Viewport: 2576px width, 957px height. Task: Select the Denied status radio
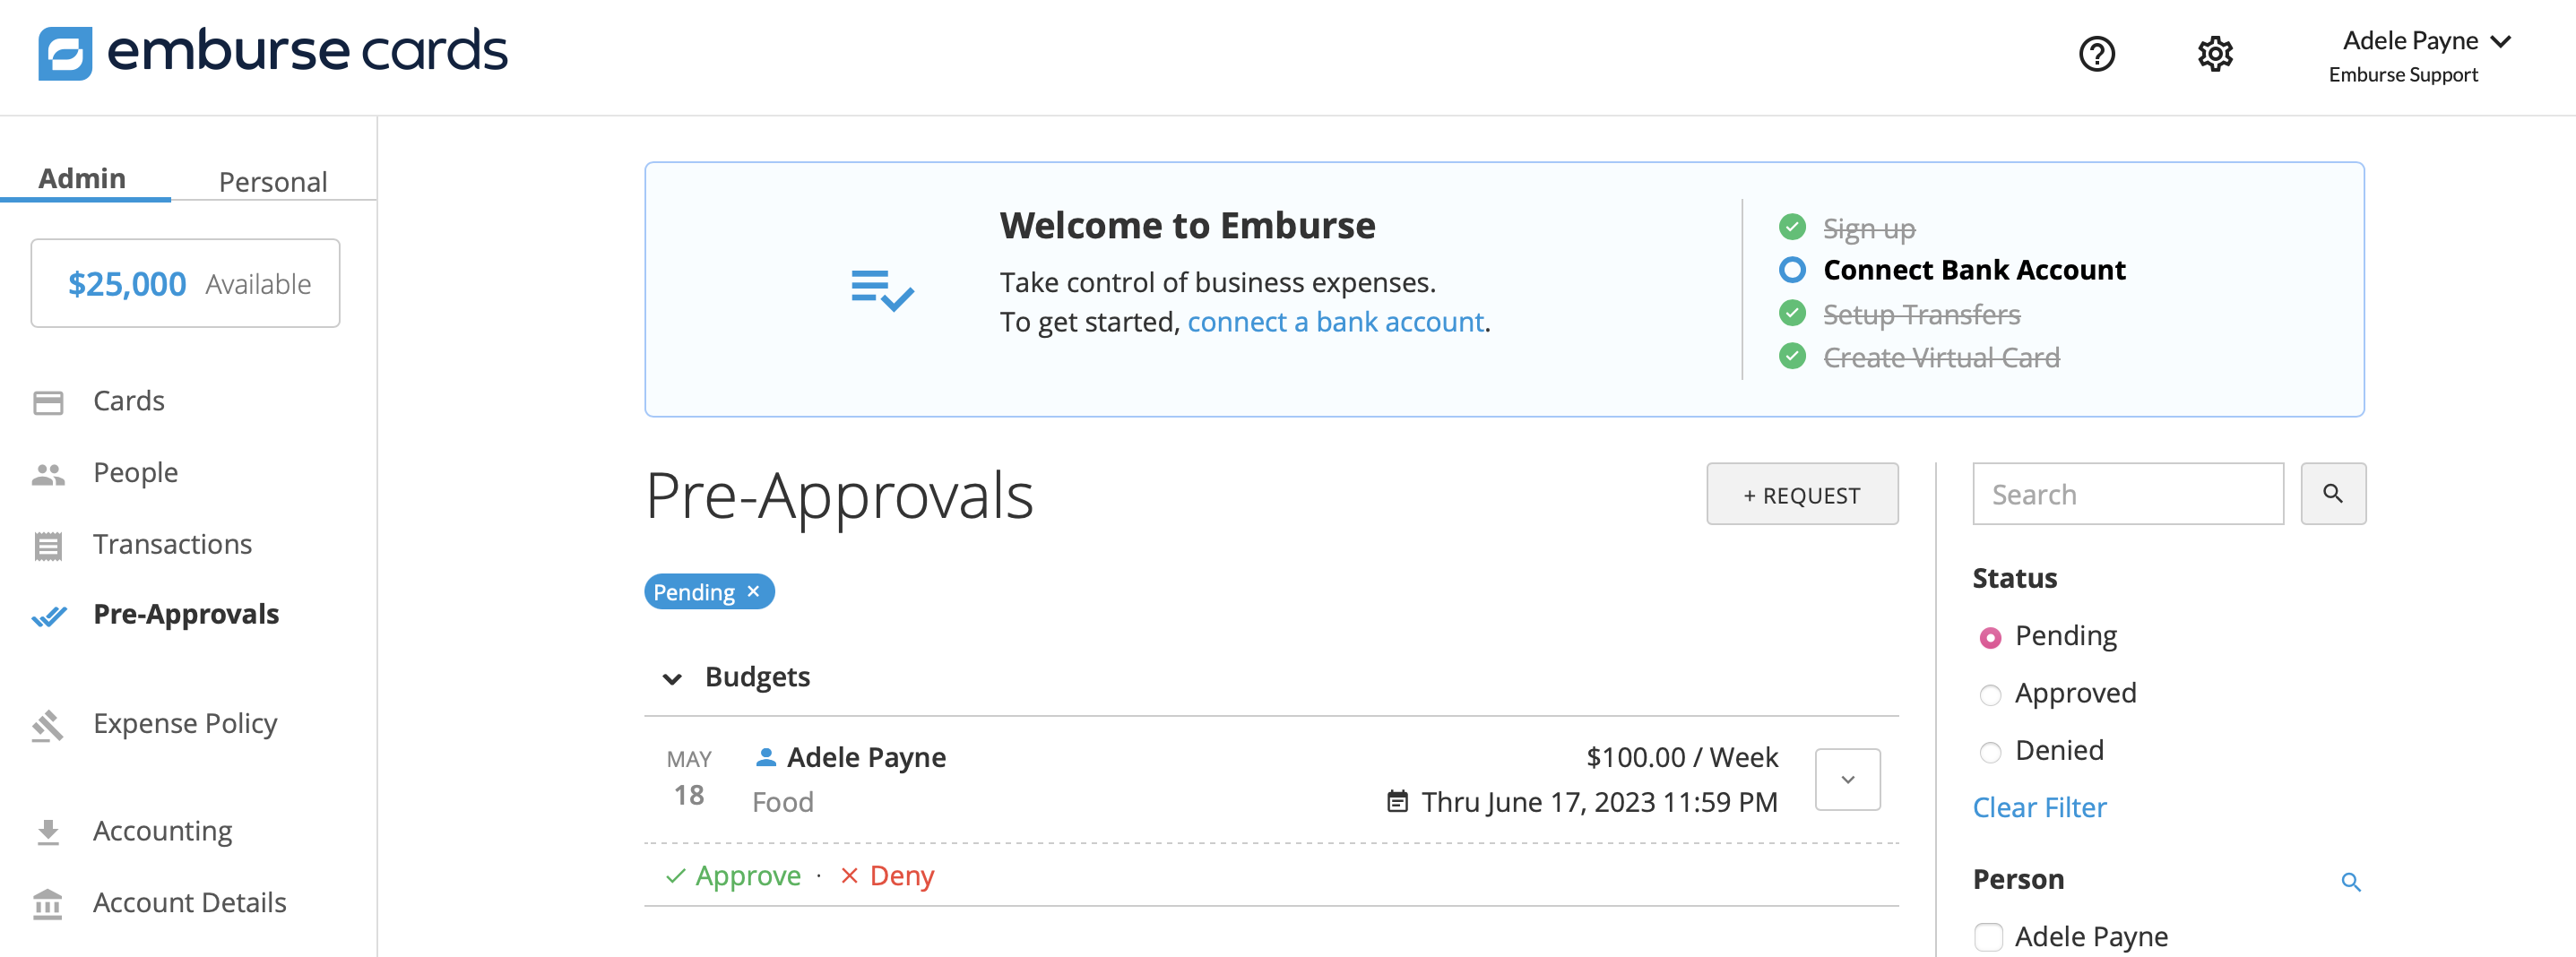(x=1990, y=752)
